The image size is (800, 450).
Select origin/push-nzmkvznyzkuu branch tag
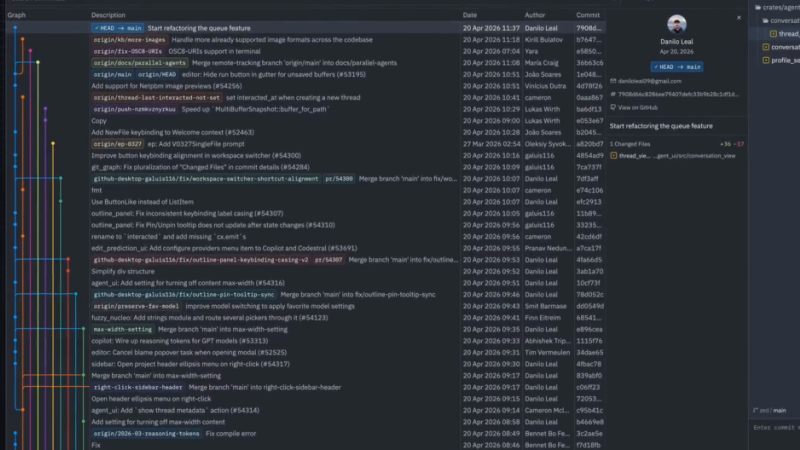[x=135, y=110]
